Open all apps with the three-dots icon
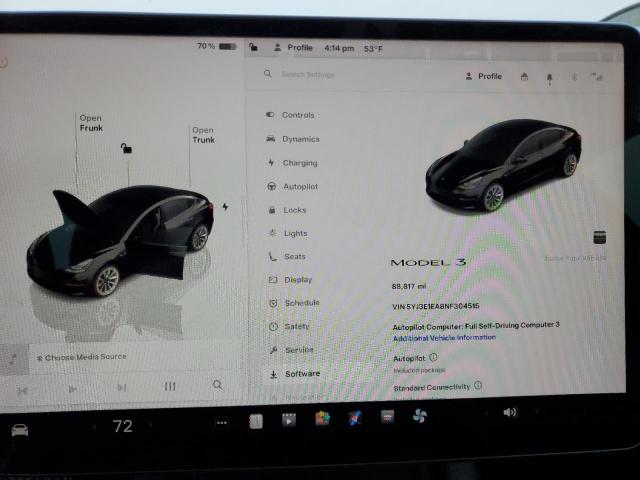Viewport: 640px width, 480px height. (x=222, y=423)
